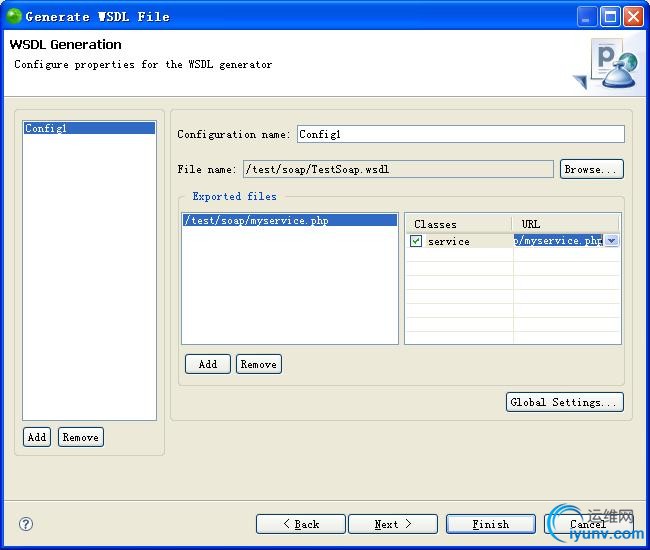
Task: Click the green app icon in title bar
Action: click(14, 16)
